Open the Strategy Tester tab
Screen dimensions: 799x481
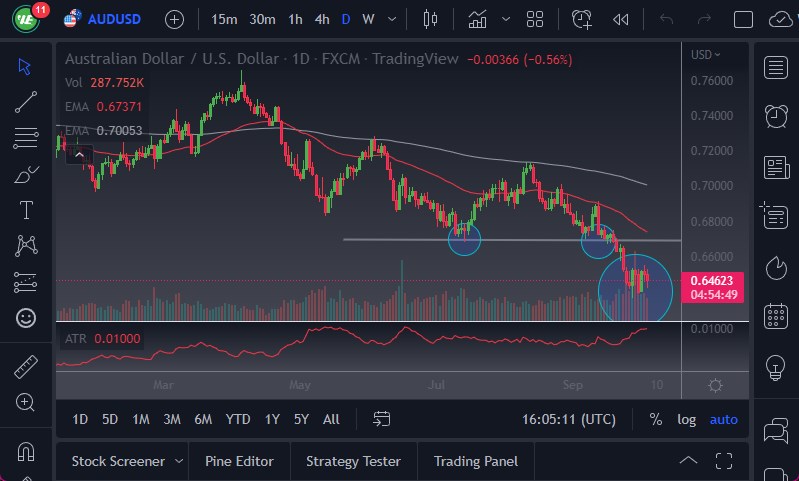(x=353, y=461)
